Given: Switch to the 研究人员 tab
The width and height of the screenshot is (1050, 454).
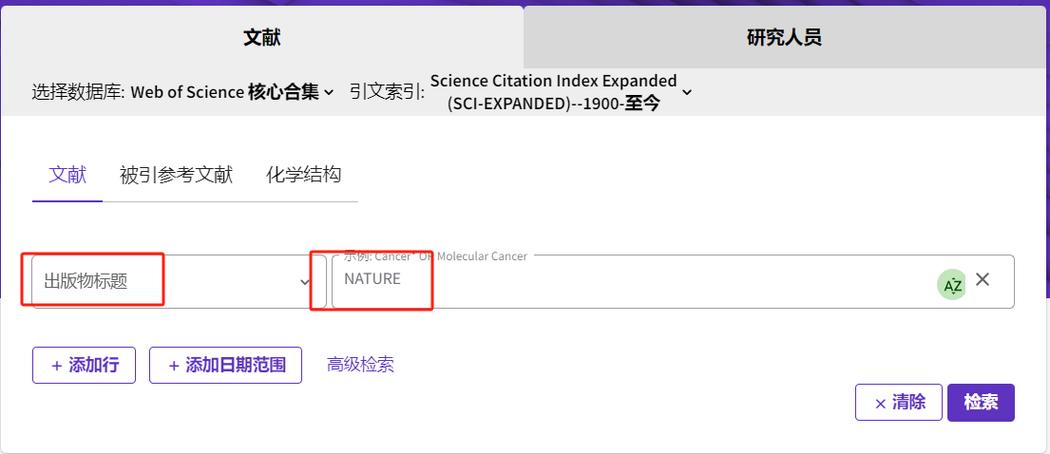Looking at the screenshot, I should click(x=784, y=37).
